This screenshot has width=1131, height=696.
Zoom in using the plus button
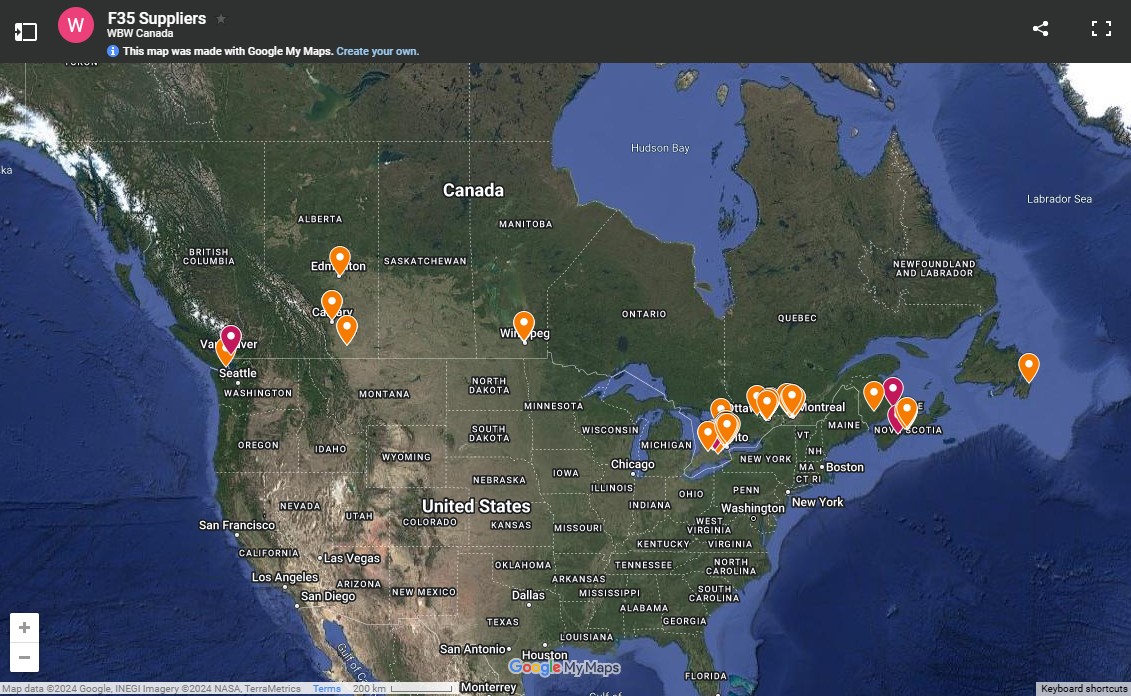point(25,628)
